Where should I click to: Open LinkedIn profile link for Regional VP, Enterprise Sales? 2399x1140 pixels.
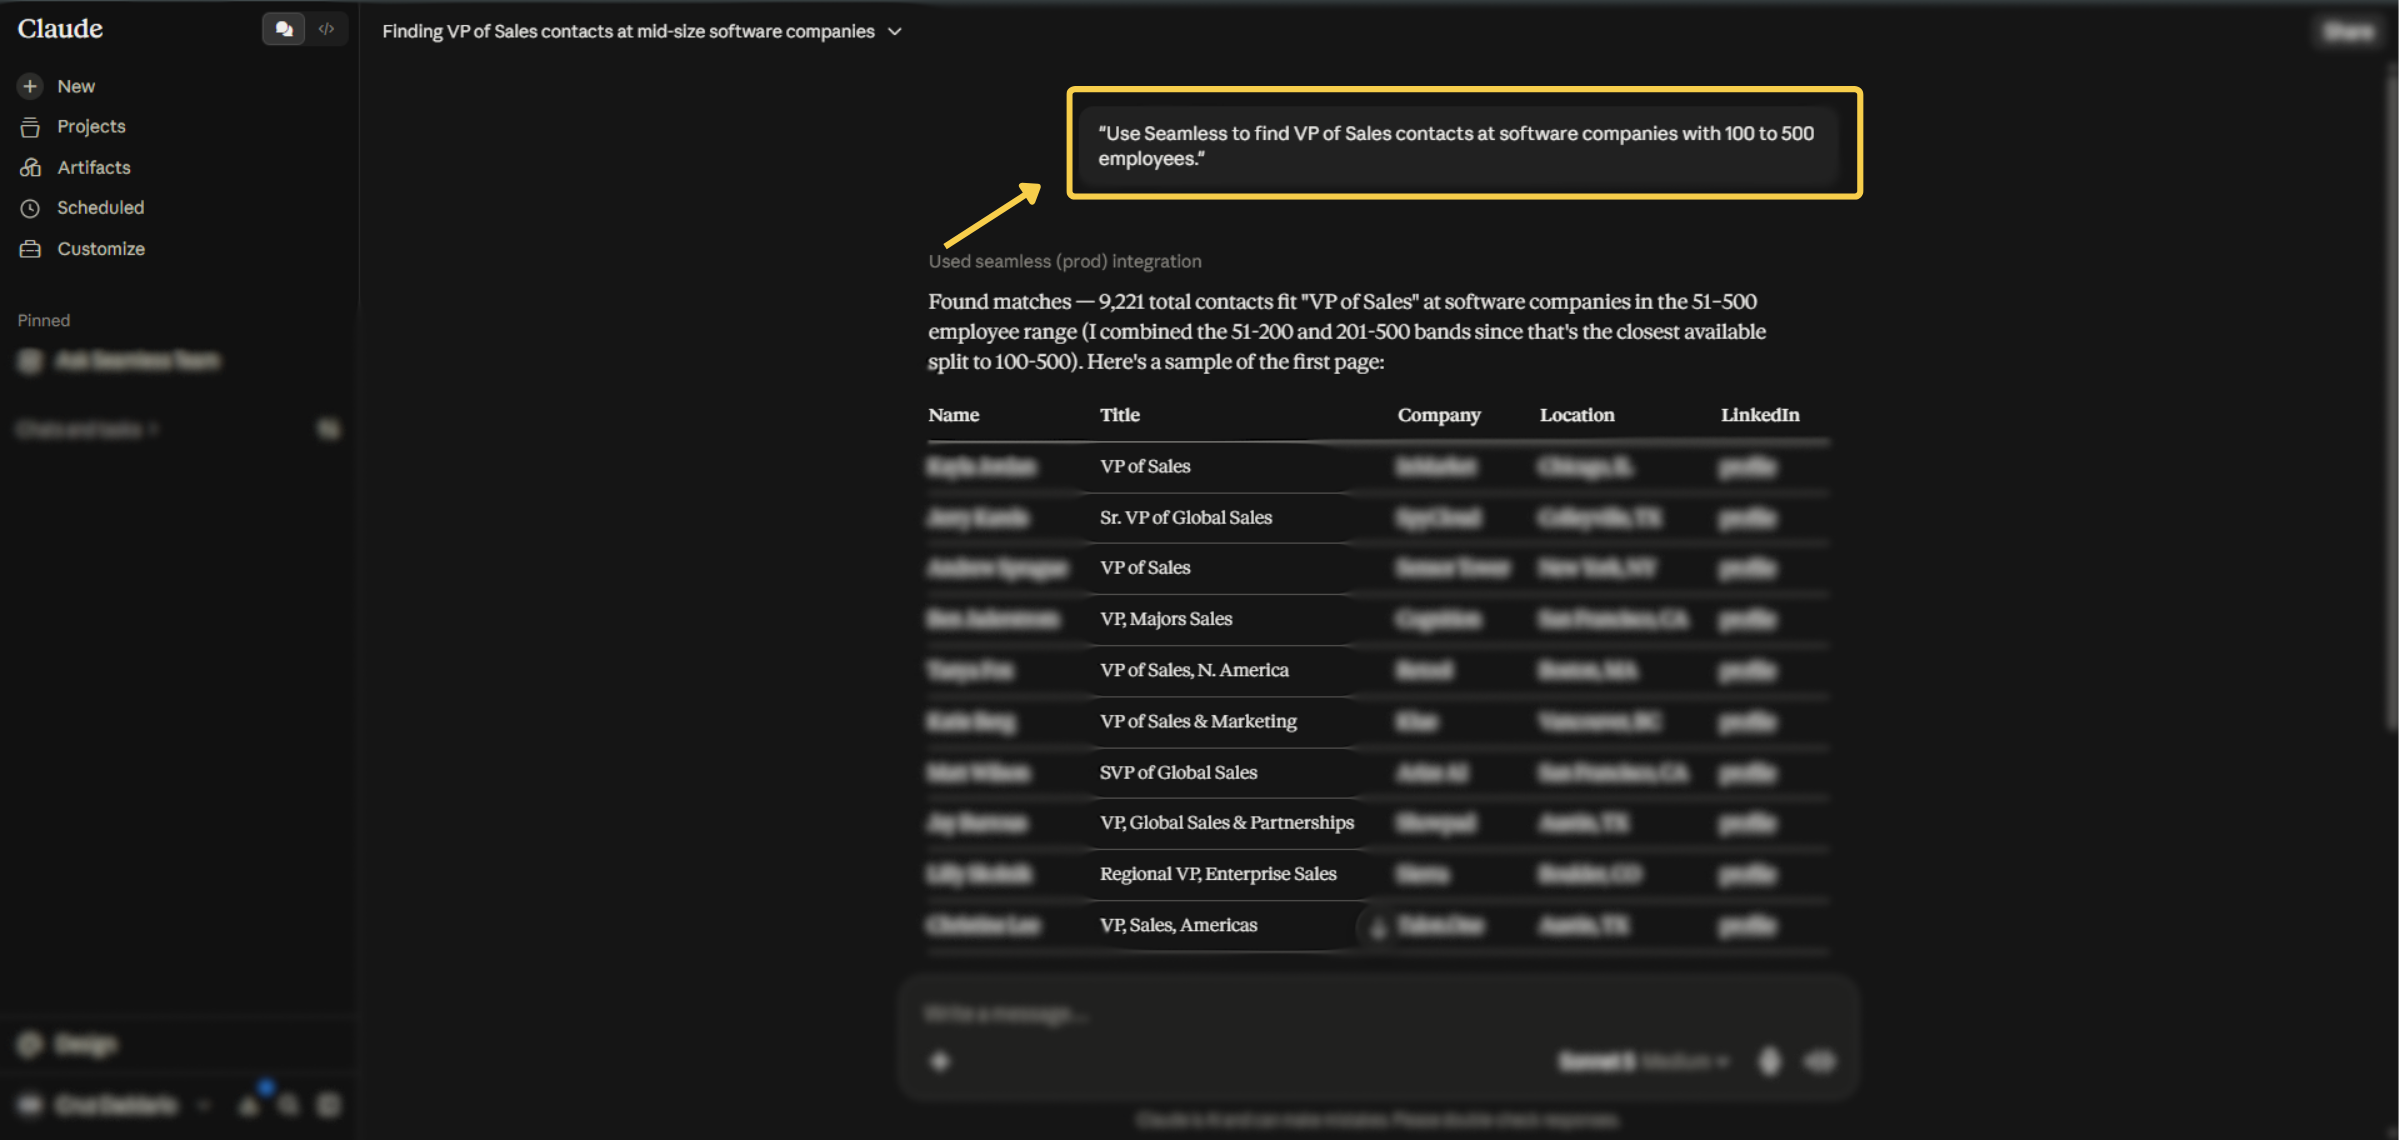tap(1747, 874)
